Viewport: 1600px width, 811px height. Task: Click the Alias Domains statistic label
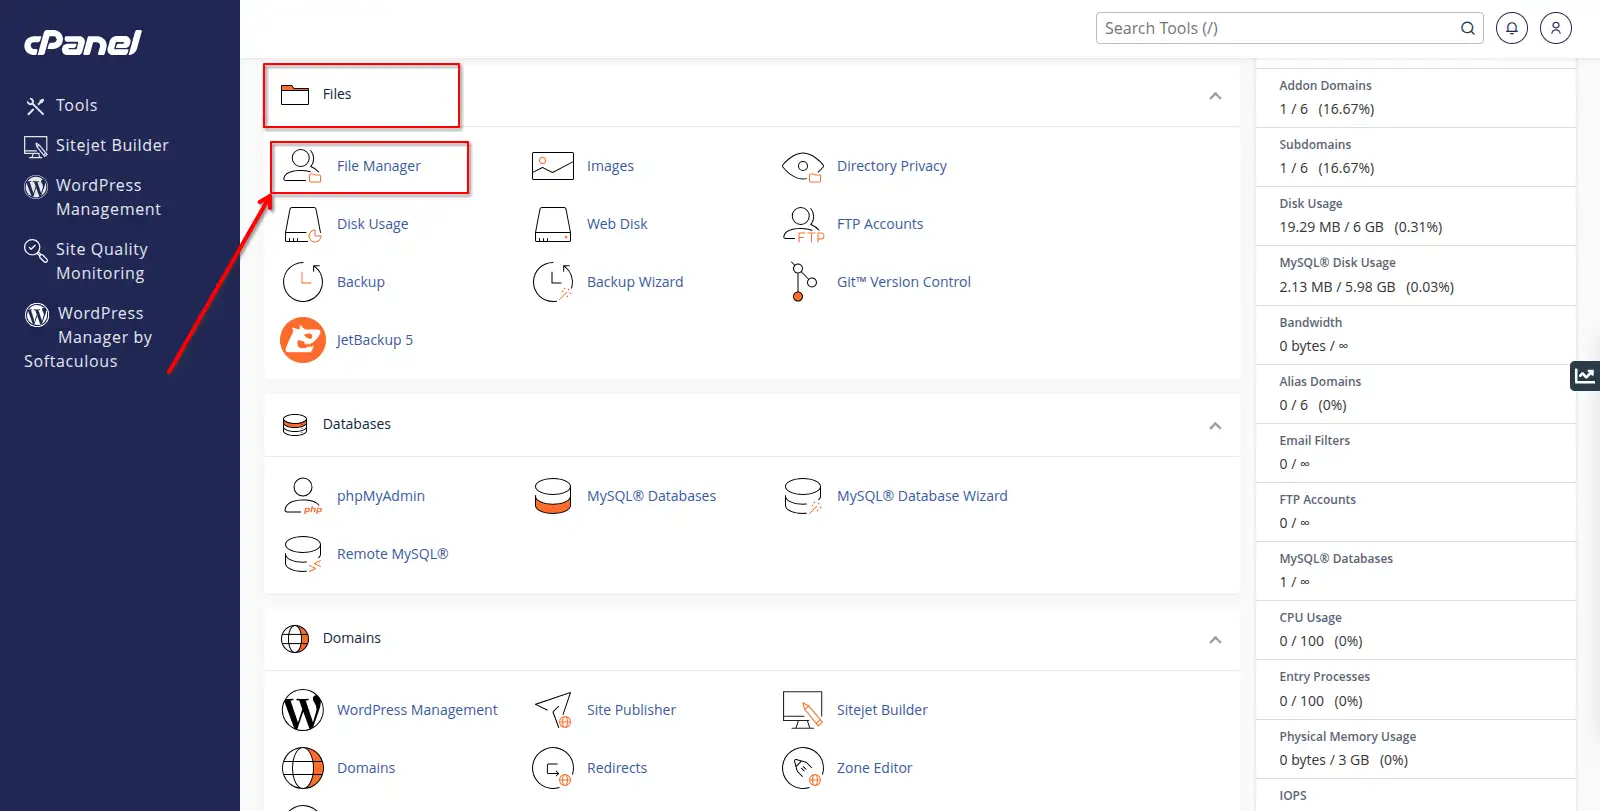click(x=1320, y=381)
